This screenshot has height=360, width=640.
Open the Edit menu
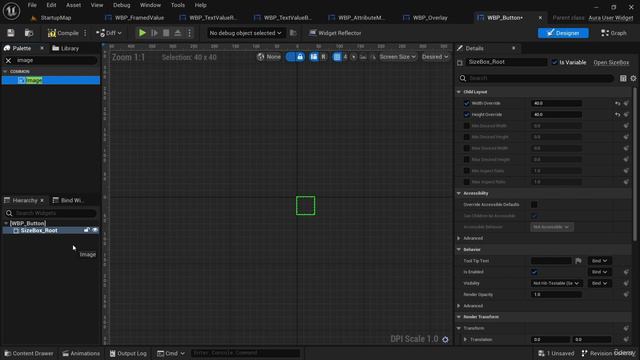pos(51,5)
